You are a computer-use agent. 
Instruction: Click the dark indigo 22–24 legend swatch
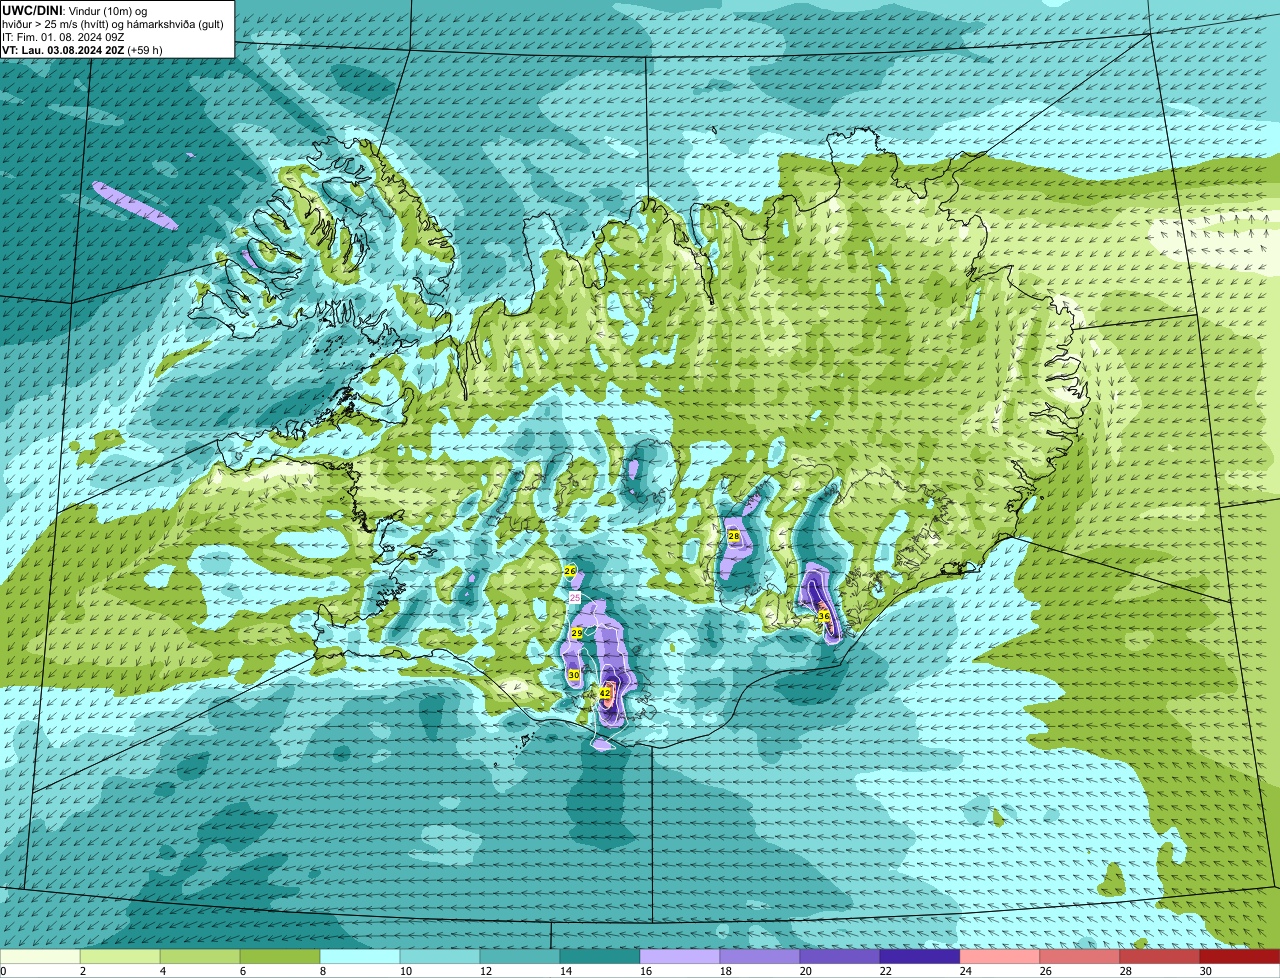(x=920, y=956)
